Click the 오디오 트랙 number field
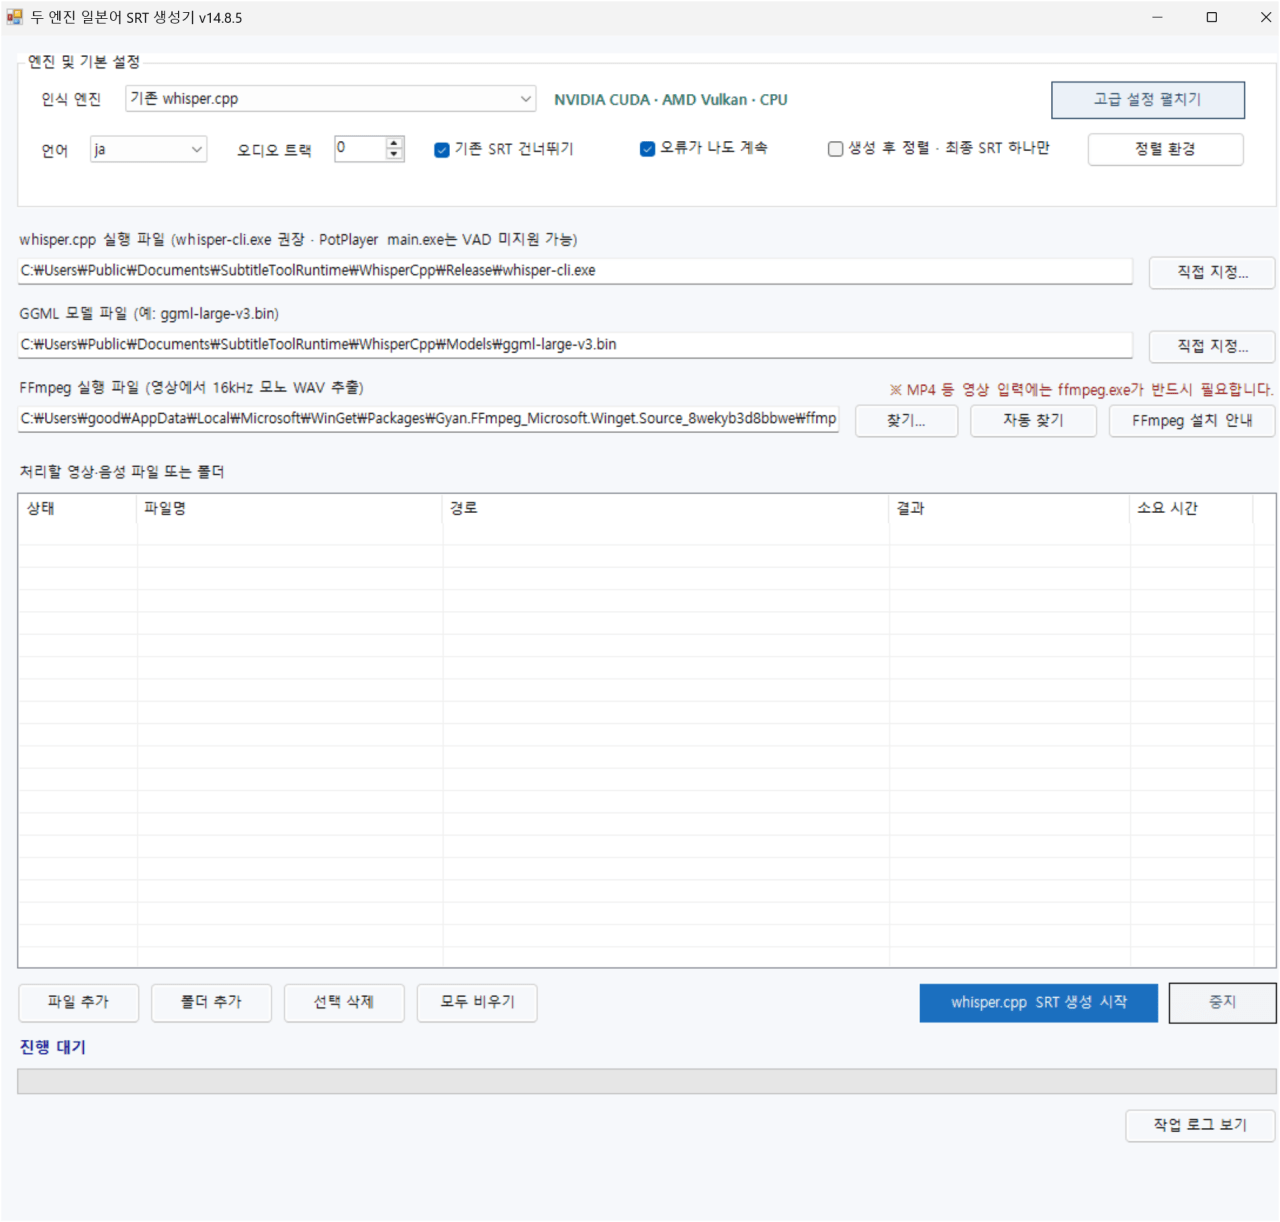 coord(360,148)
